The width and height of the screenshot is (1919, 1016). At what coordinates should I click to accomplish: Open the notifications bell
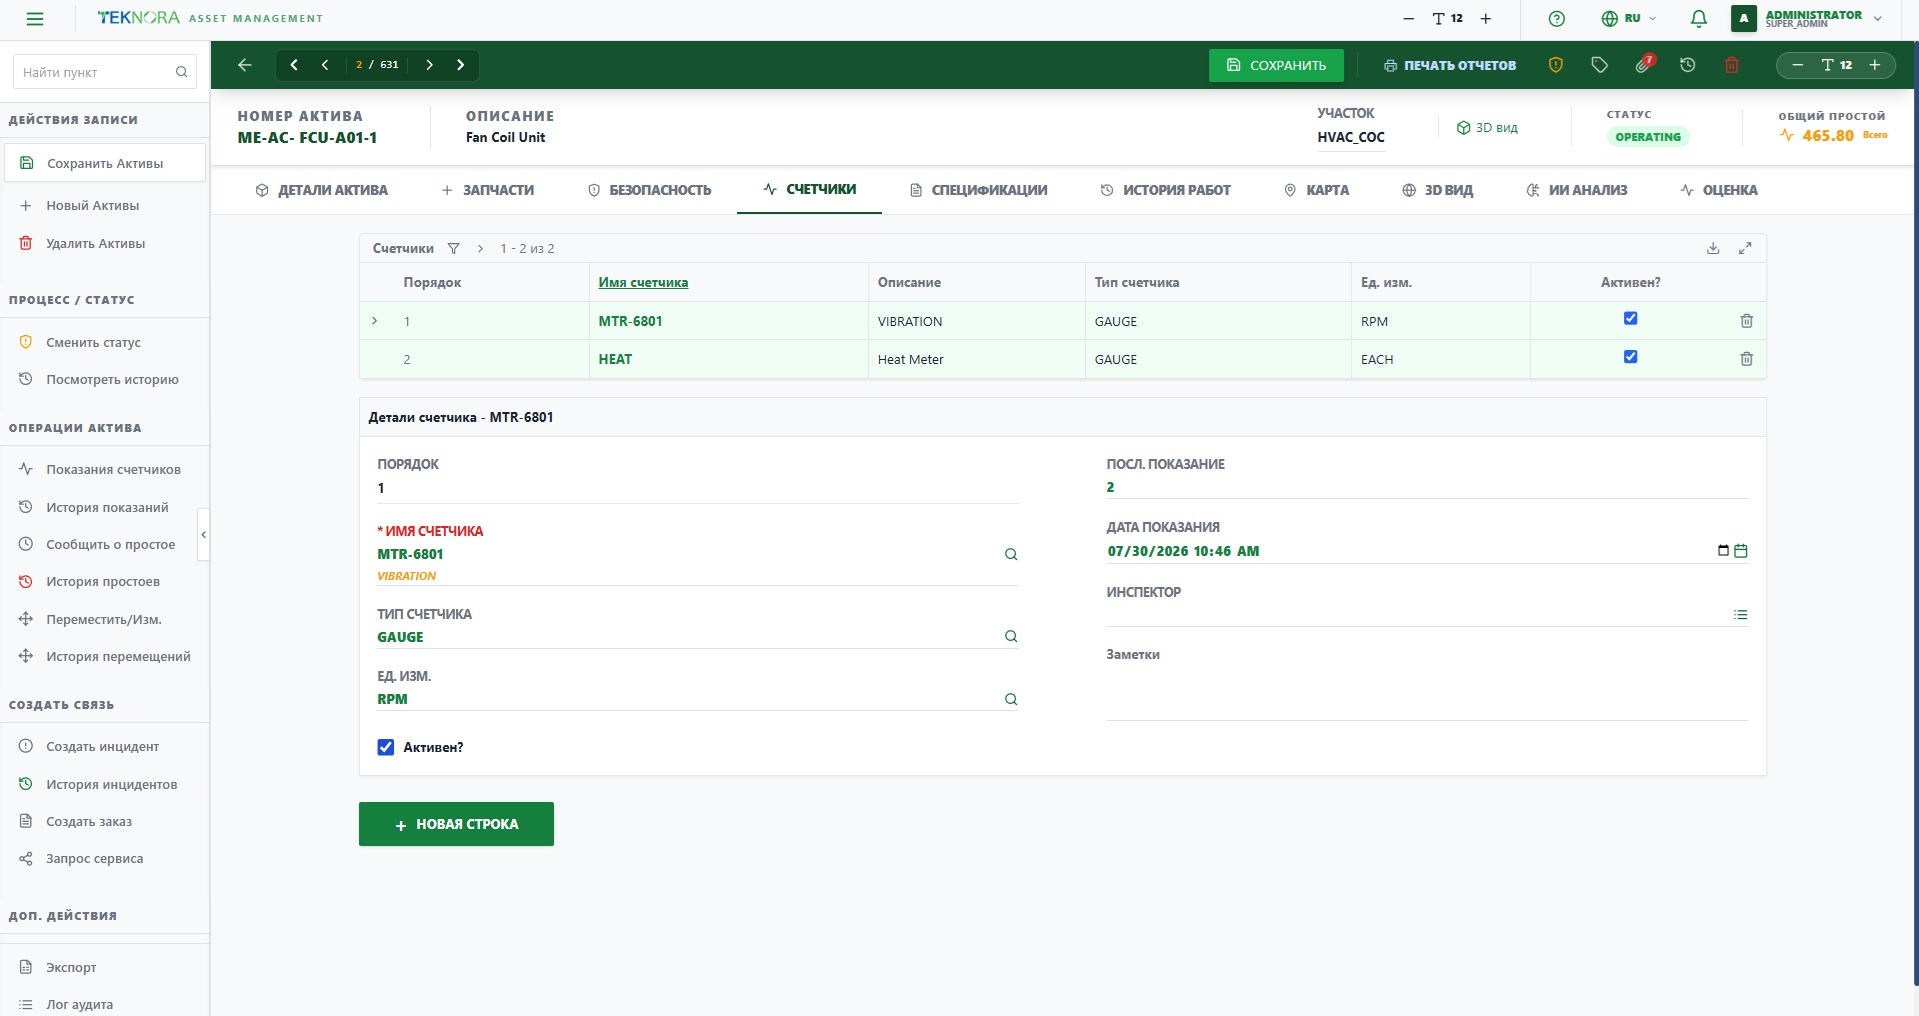click(1698, 19)
